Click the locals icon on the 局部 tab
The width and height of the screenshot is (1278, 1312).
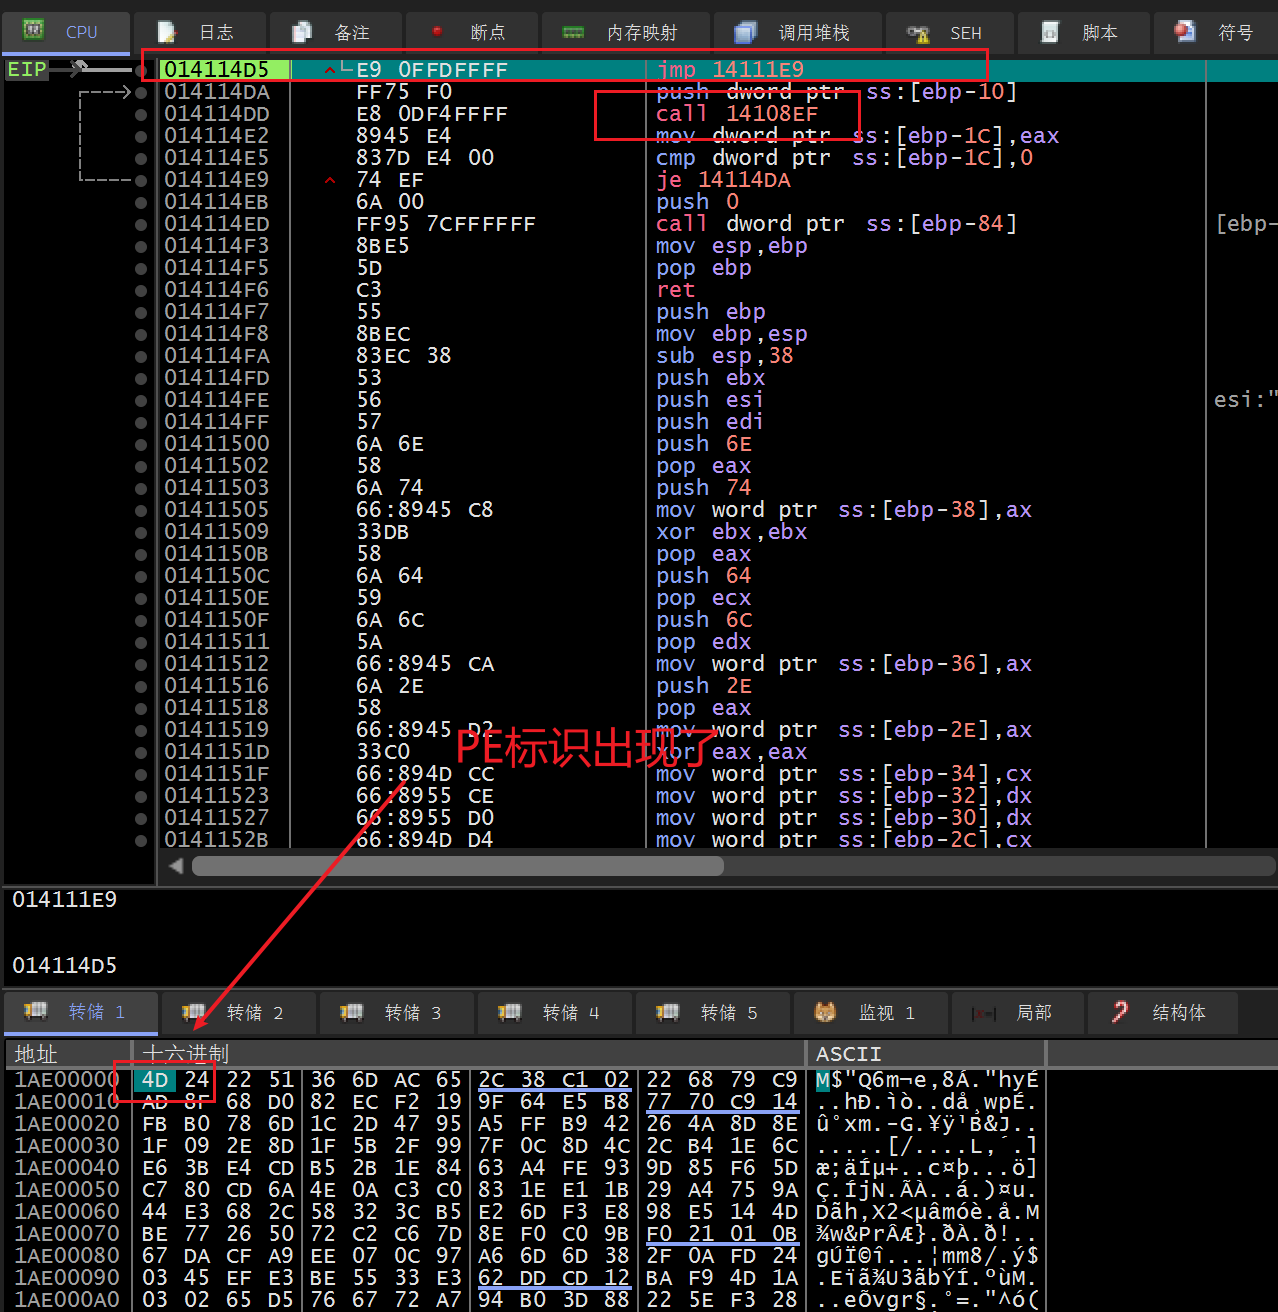tap(984, 1013)
